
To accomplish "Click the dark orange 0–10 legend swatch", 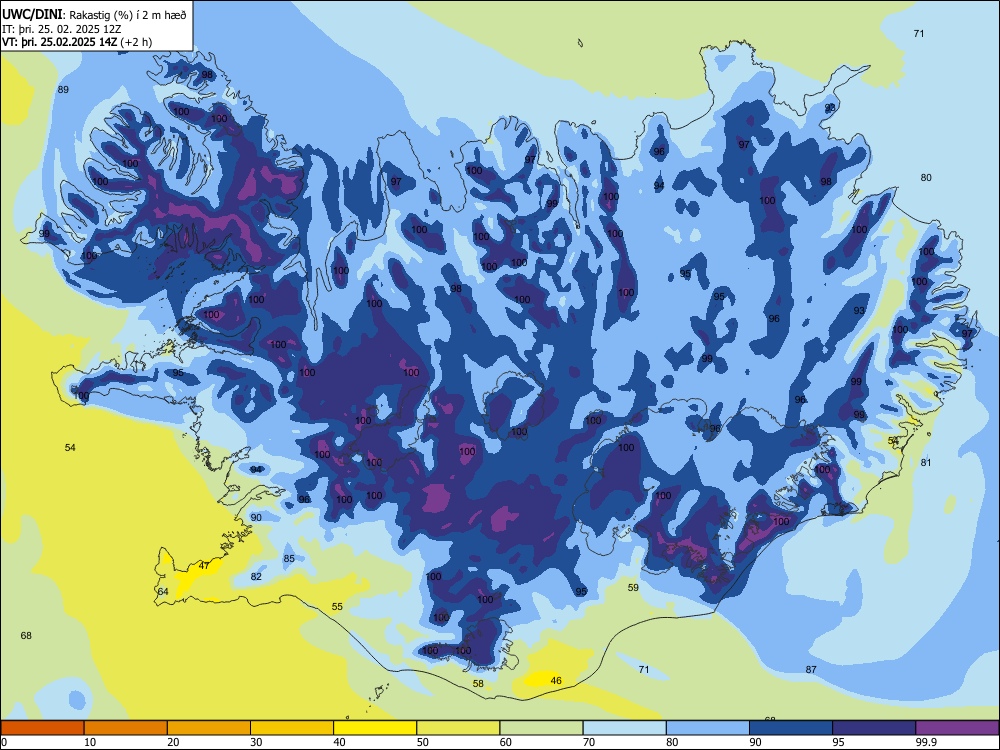I will [x=42, y=728].
